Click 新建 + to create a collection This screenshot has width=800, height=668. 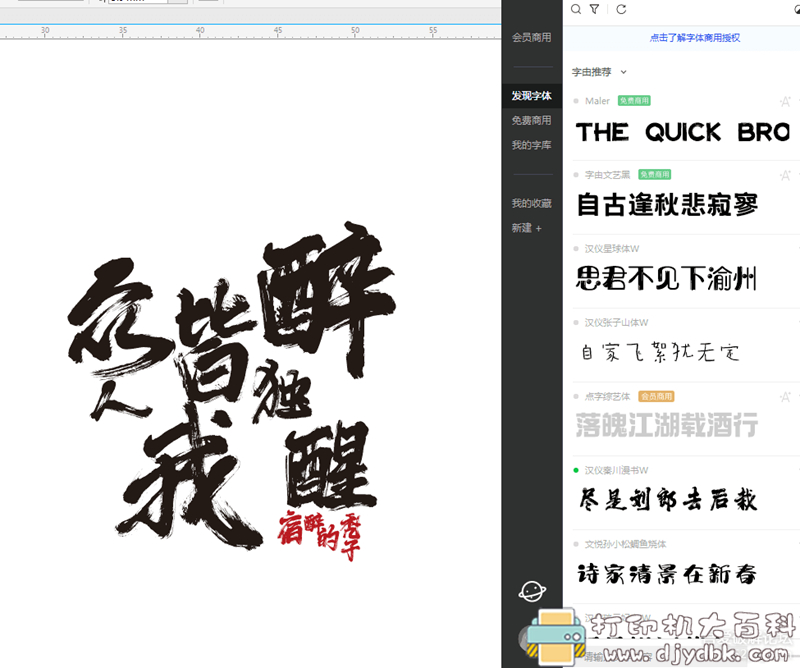[x=527, y=228]
